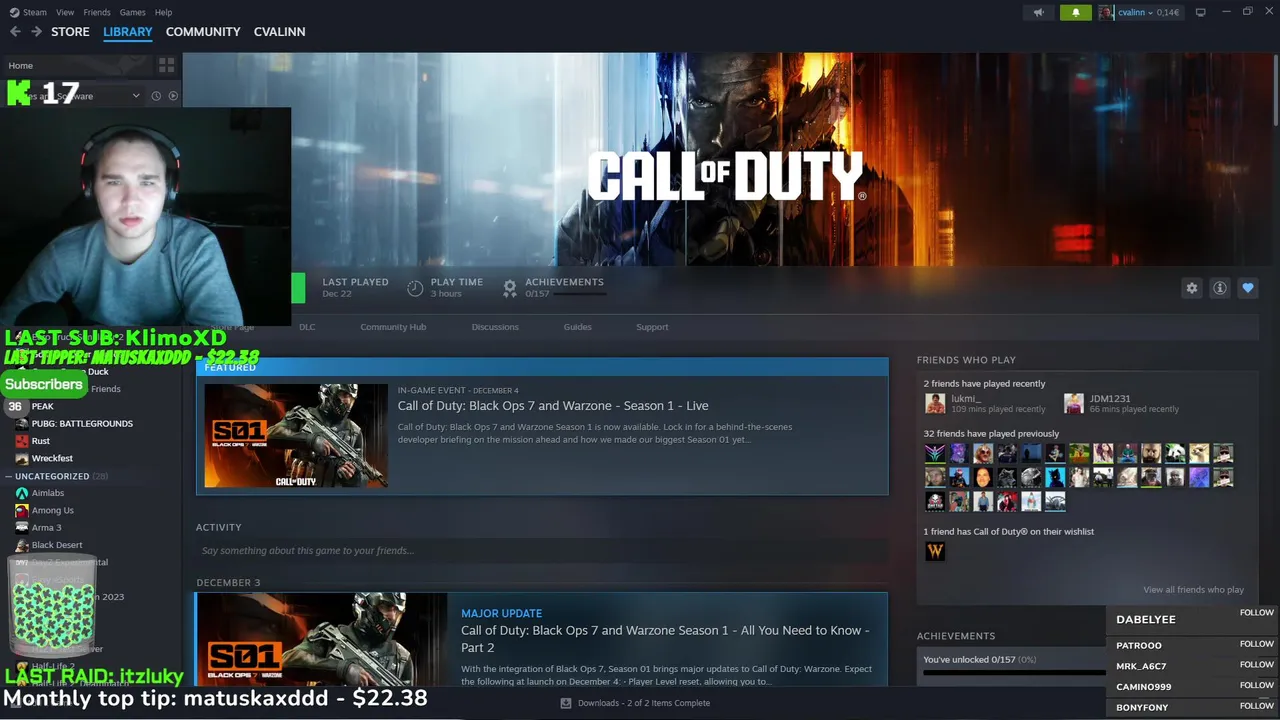Viewport: 1280px width, 720px height.
Task: Open the Help menu
Action: pyautogui.click(x=164, y=12)
